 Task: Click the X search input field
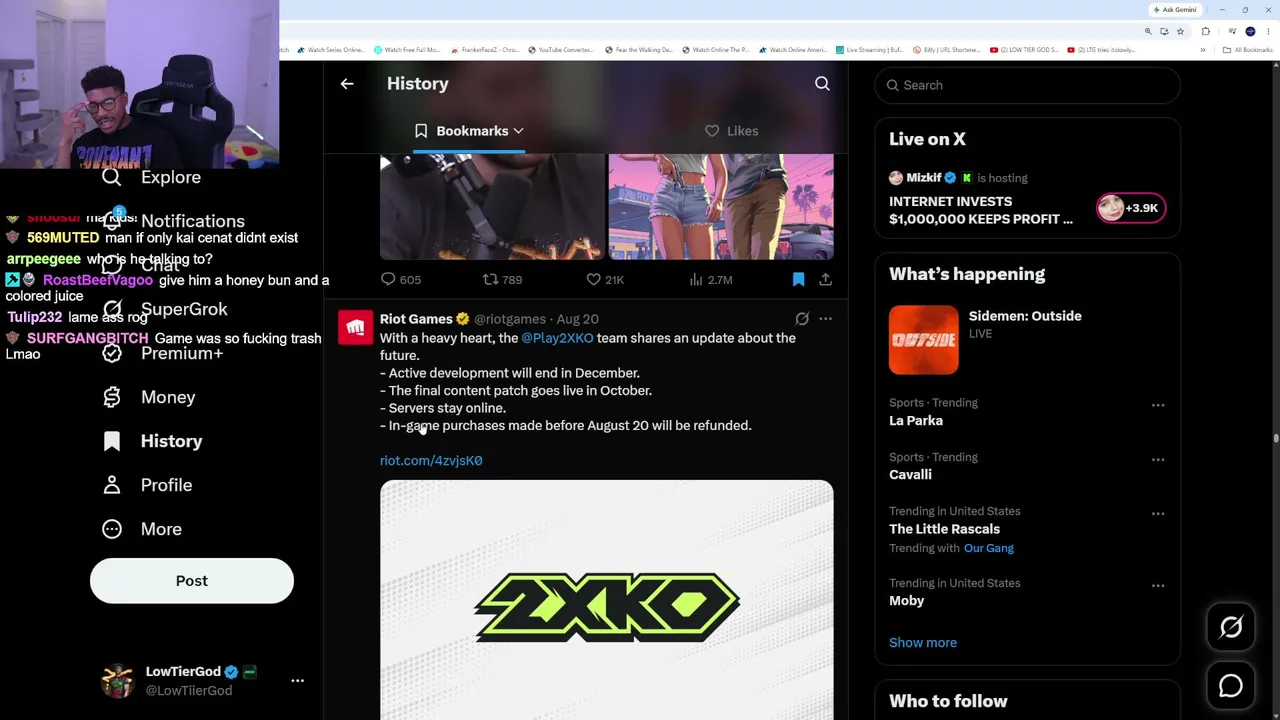[x=1028, y=85]
